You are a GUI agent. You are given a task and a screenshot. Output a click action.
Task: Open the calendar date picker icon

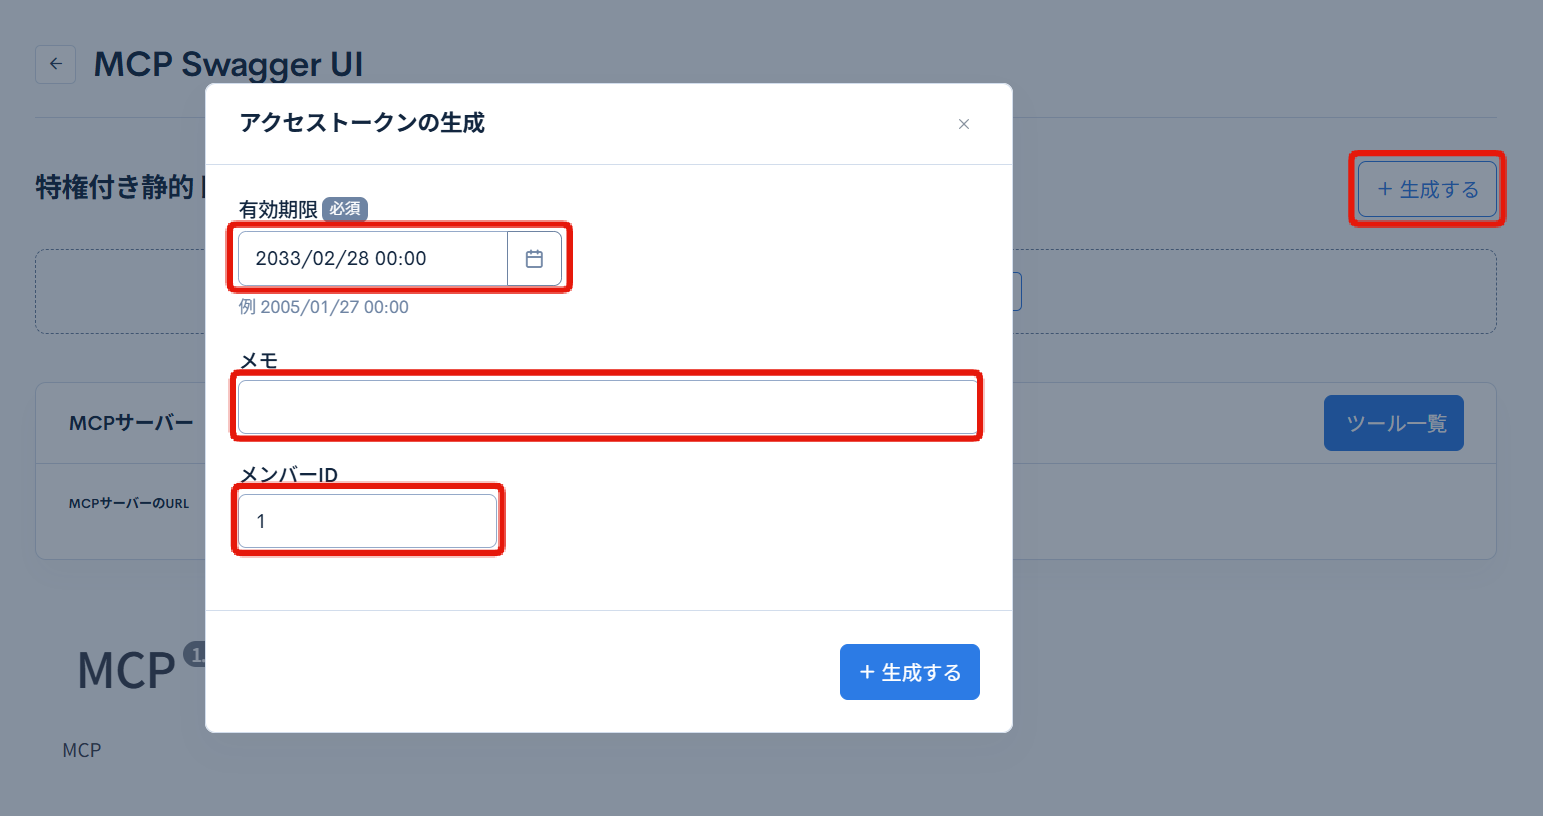coord(534,258)
